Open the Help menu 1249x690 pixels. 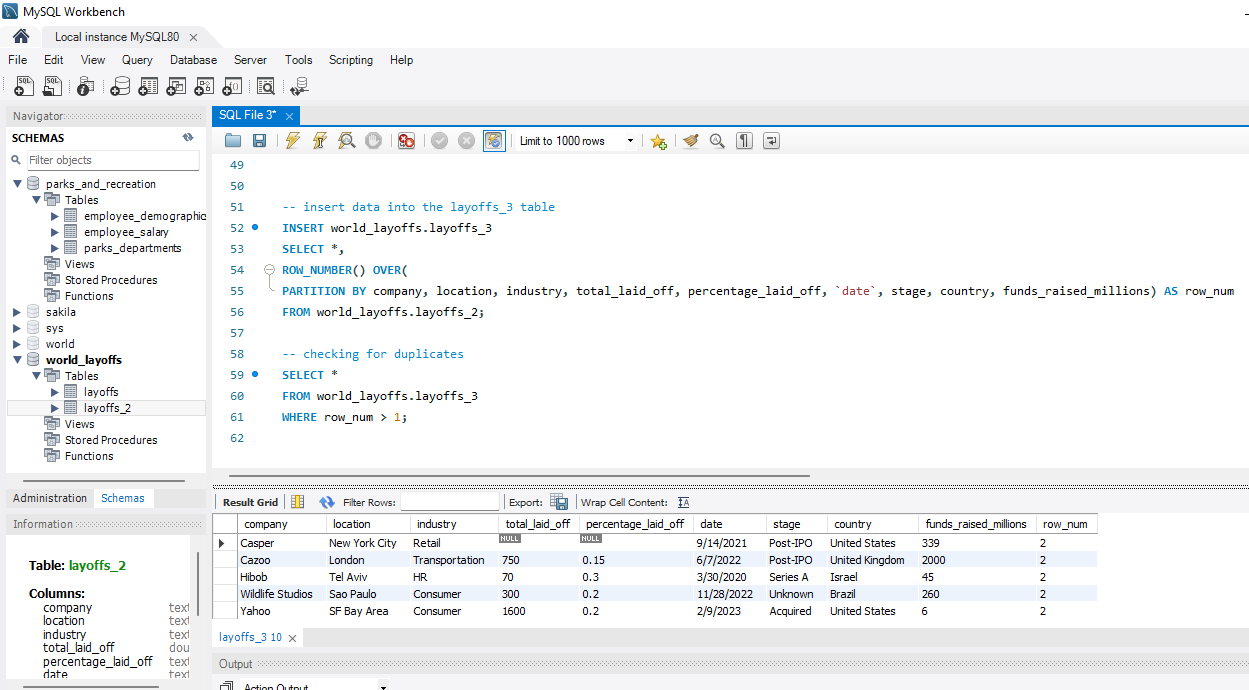coord(401,60)
